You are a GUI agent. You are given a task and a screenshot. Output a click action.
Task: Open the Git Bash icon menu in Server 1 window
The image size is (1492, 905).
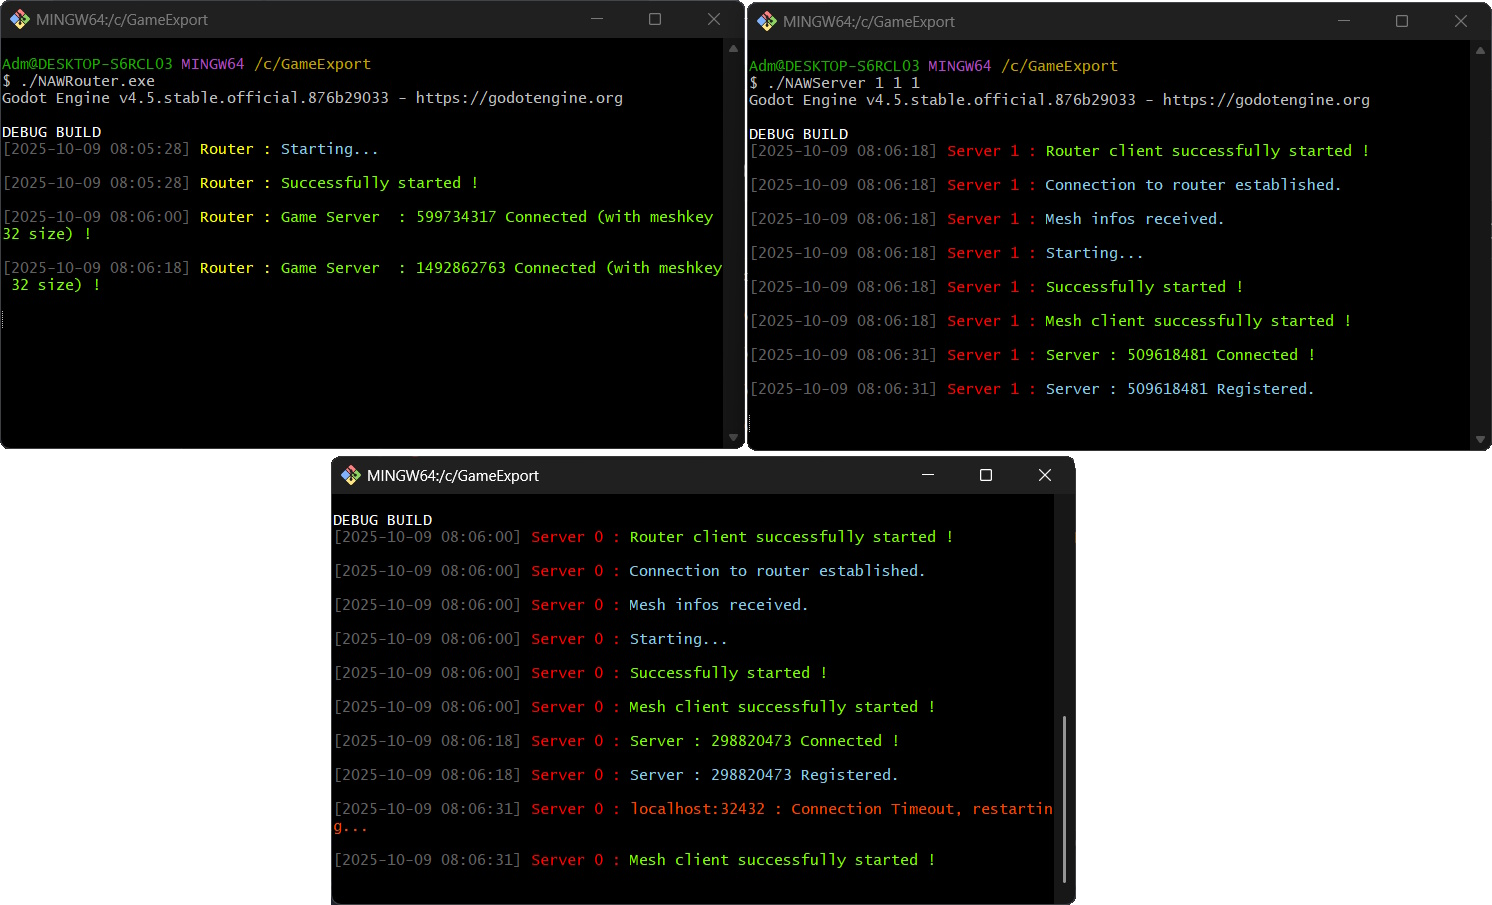767,22
